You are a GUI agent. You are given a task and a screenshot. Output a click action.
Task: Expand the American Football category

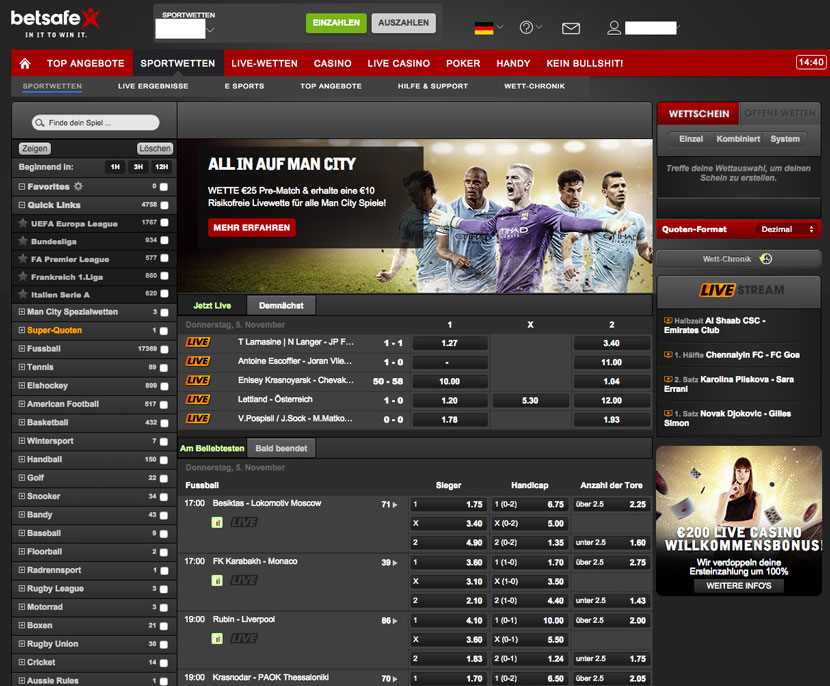[x=22, y=404]
